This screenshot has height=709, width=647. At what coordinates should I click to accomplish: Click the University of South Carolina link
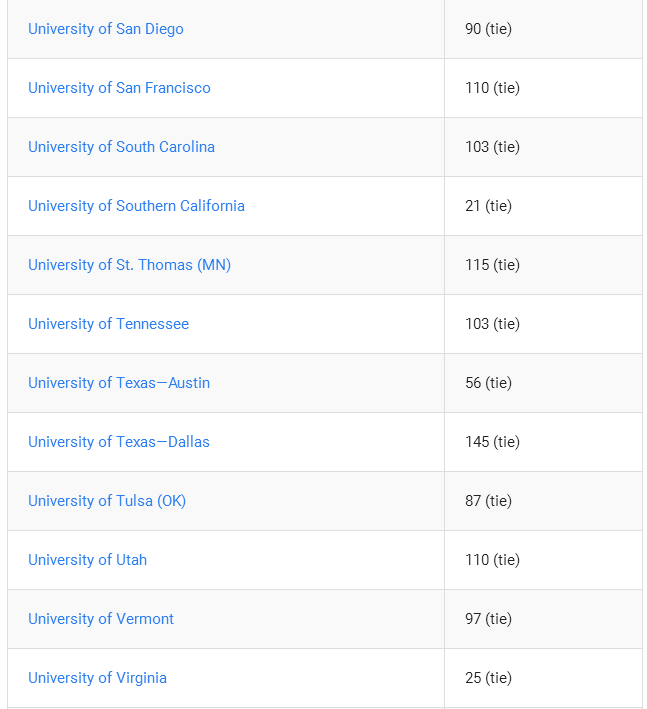121,147
